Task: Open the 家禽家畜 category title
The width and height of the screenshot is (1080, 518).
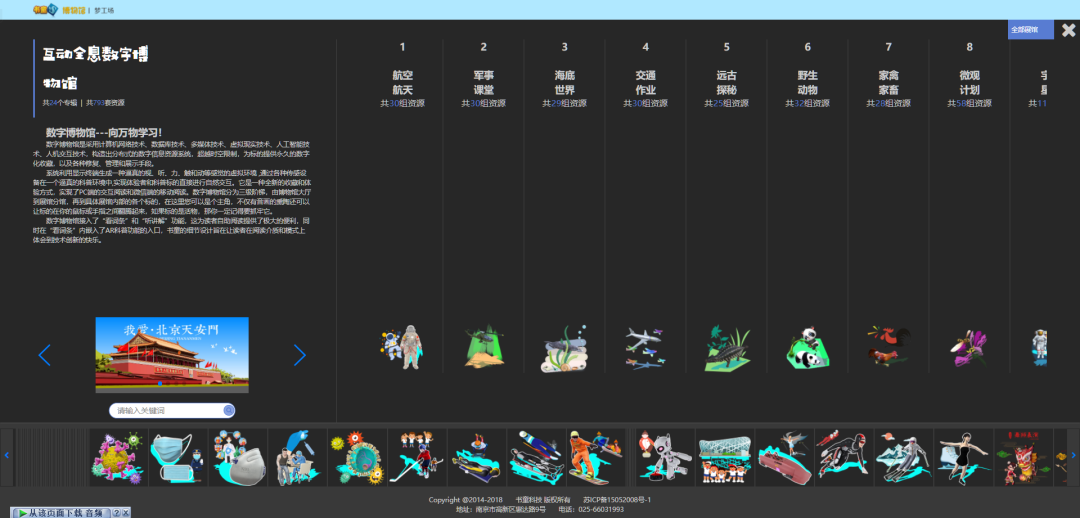Action: (889, 83)
